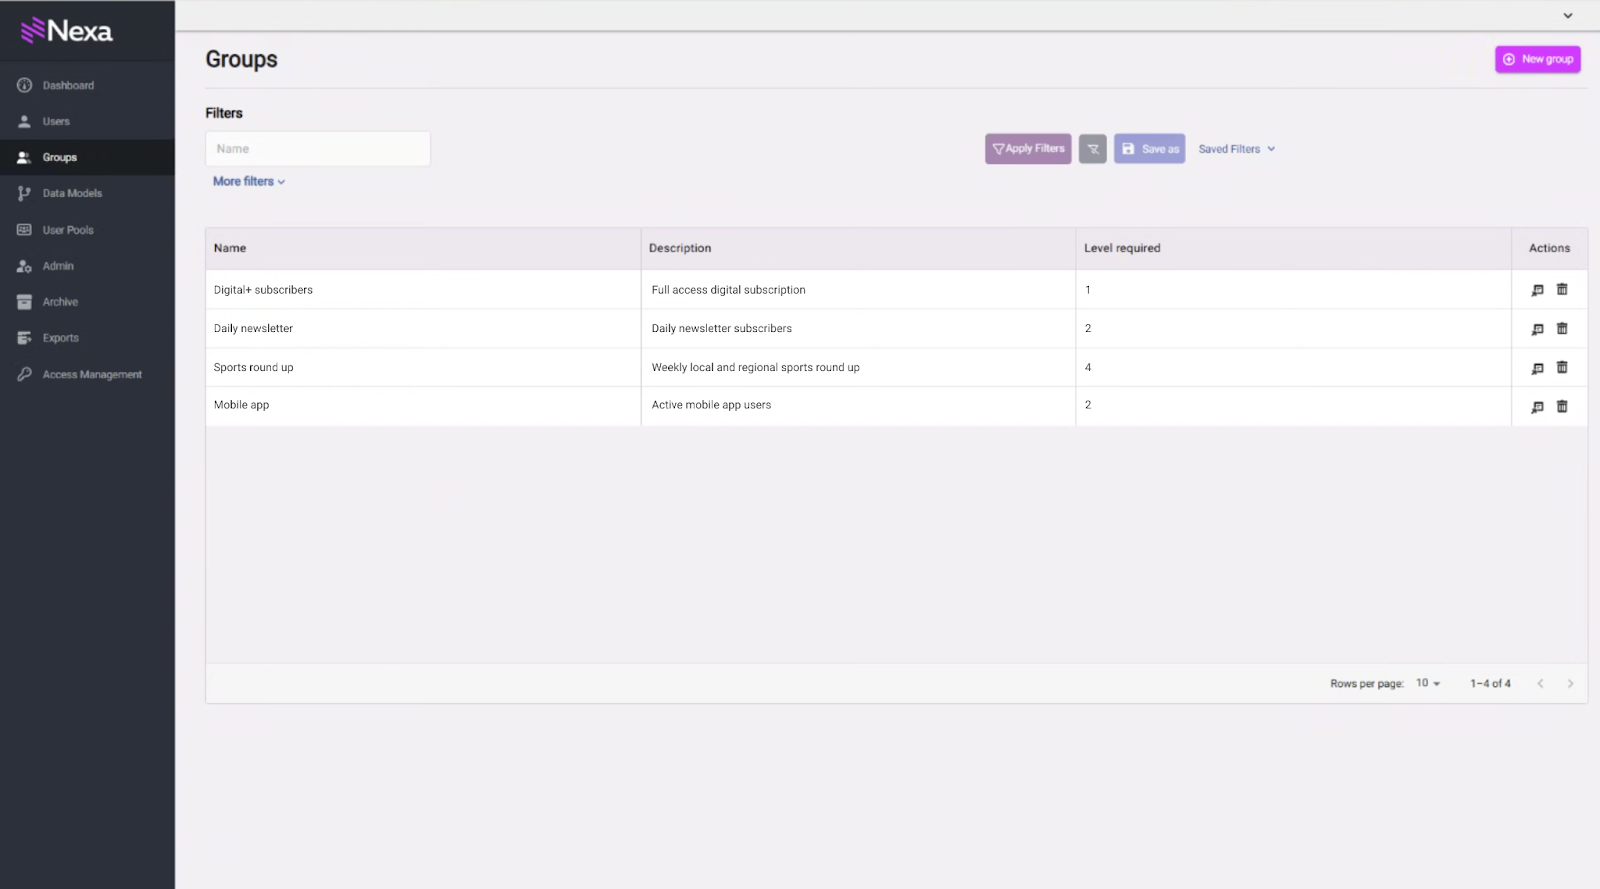Expand the top-right chevron menu
Screen dimensions: 1600x889
1567,16
